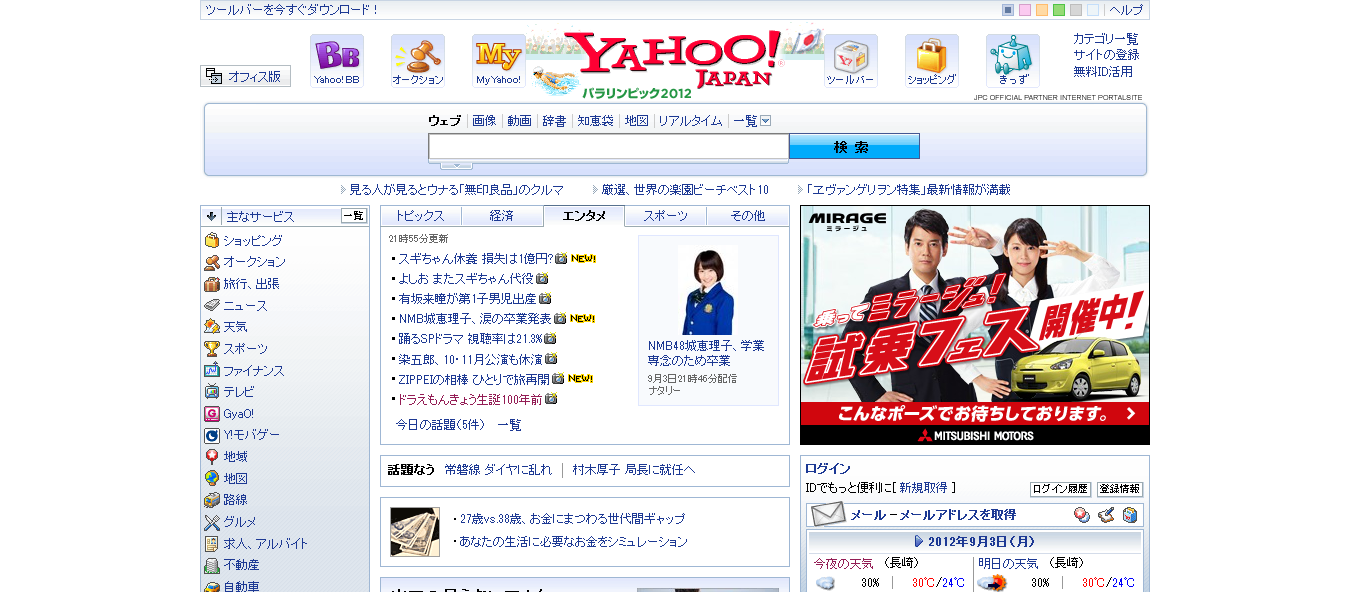Click the pen and notepad icon beside mail
Viewport: 1349px width, 592px height.
click(x=1105, y=515)
